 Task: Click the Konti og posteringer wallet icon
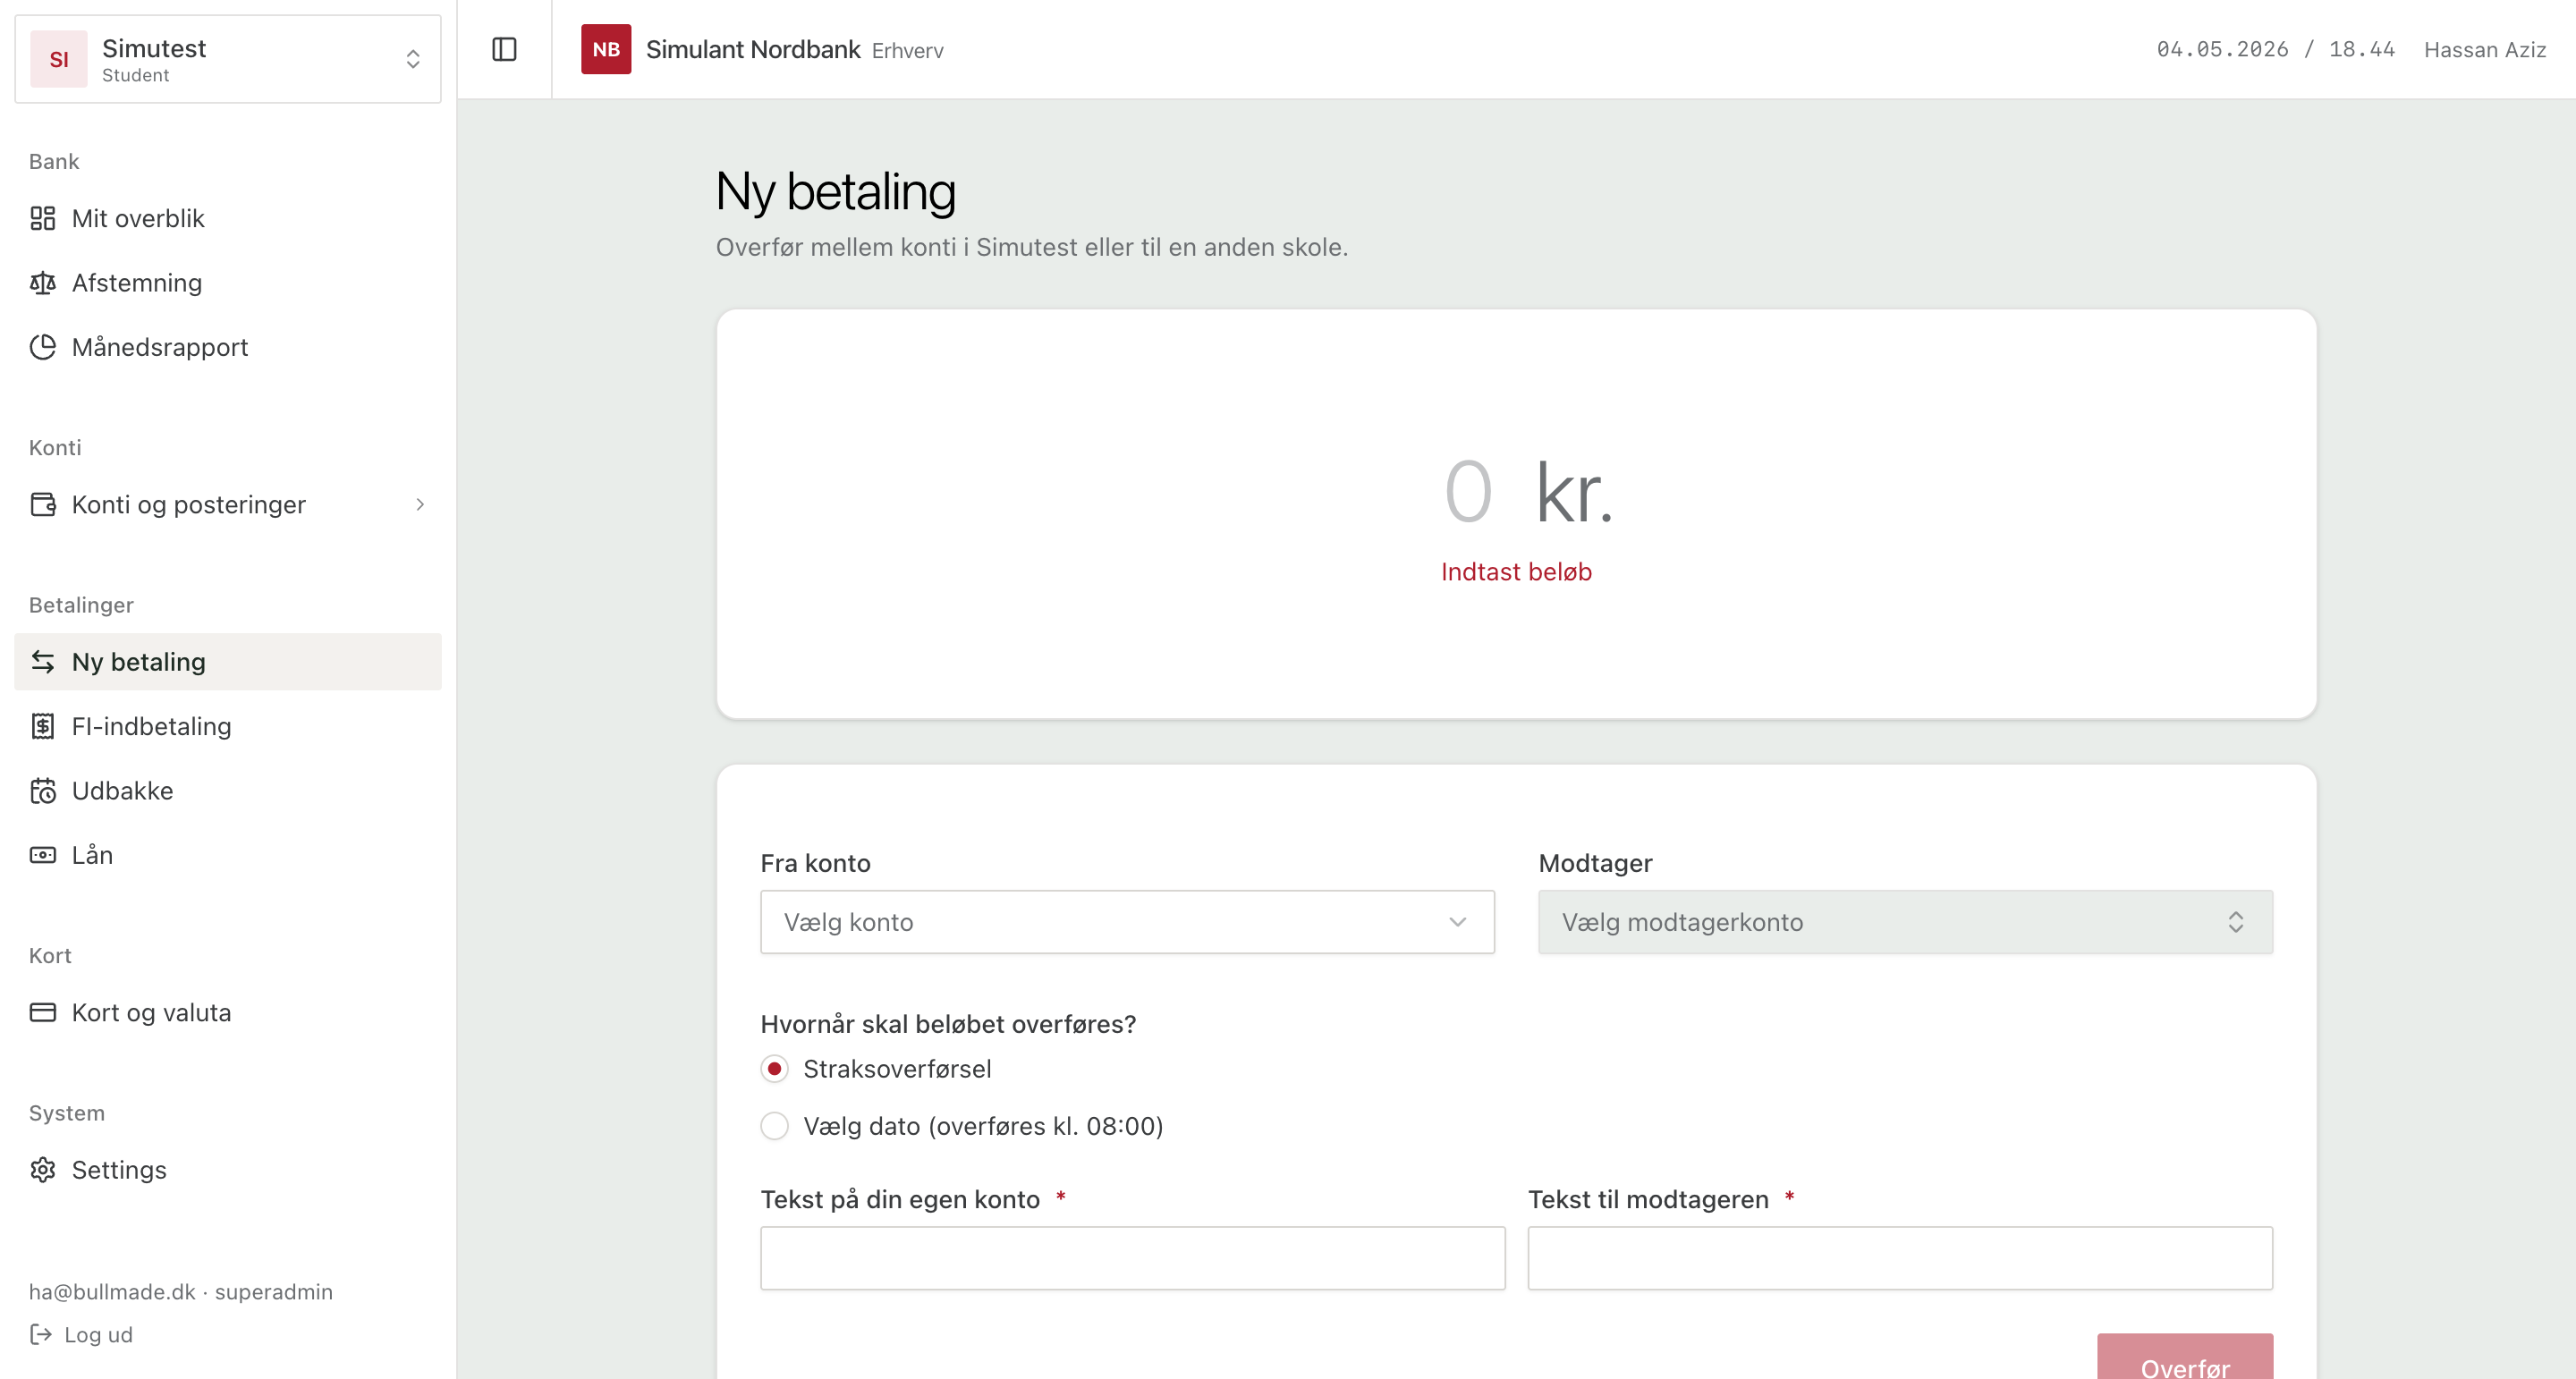coord(42,504)
